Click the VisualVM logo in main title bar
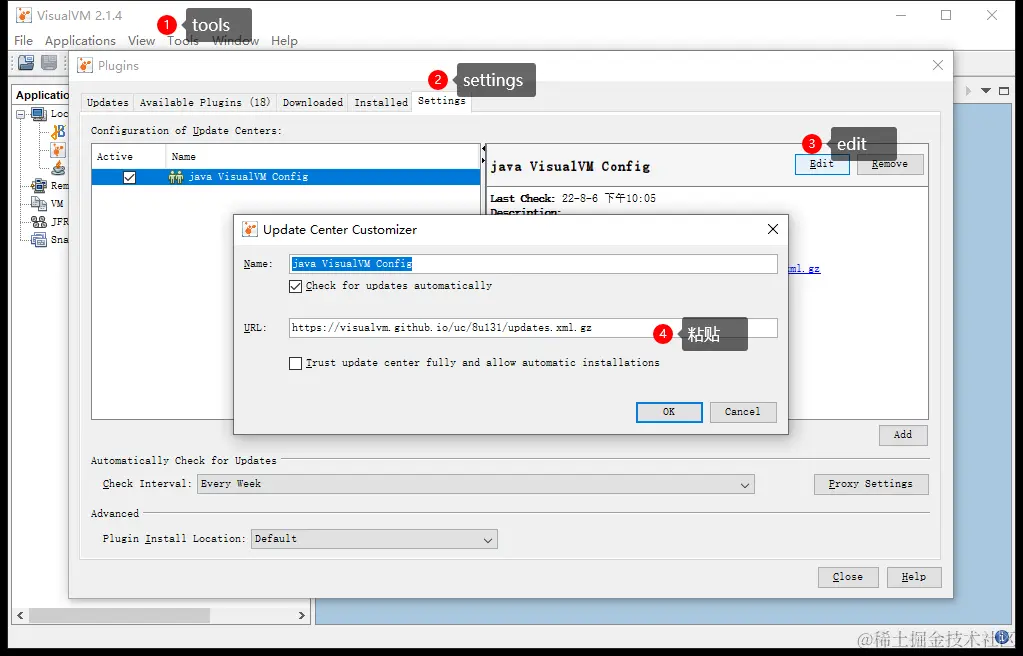 24,15
